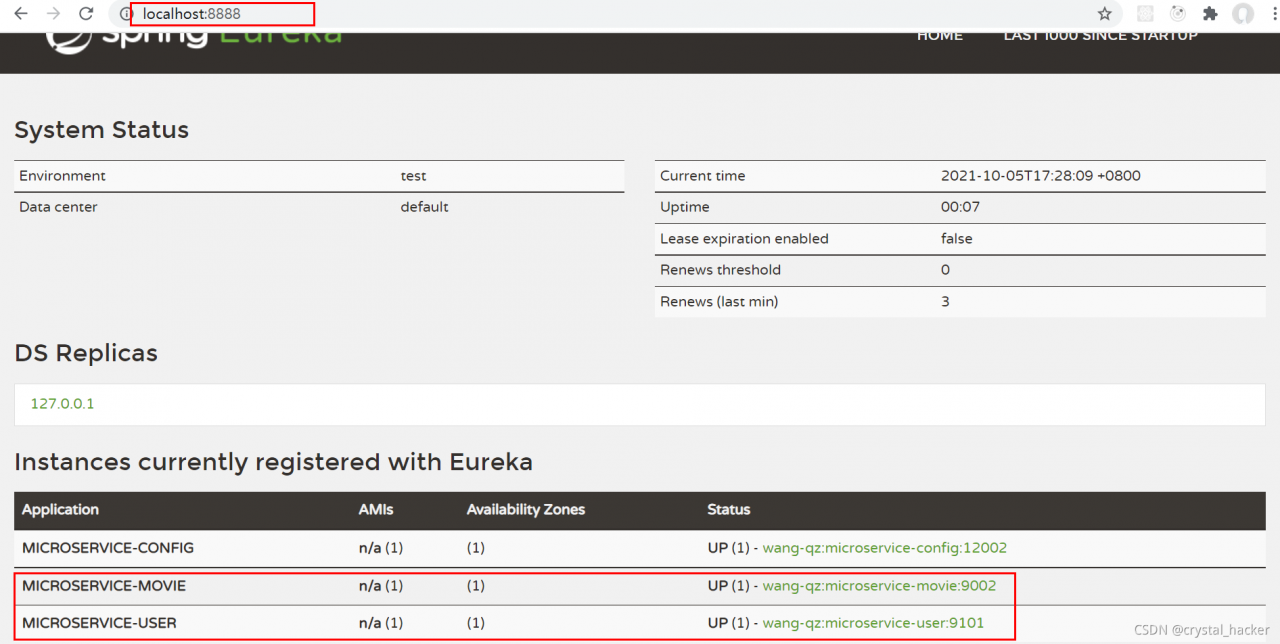The width and height of the screenshot is (1280, 644).
Task: Click n/a (1) AMIs cell for MICROSERVICE-CONFIG
Action: [381, 548]
